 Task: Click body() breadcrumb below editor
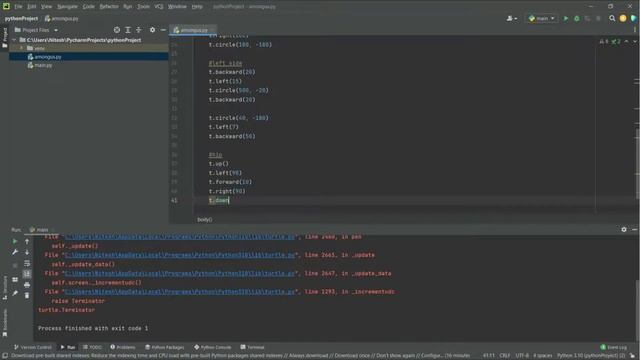(204, 220)
